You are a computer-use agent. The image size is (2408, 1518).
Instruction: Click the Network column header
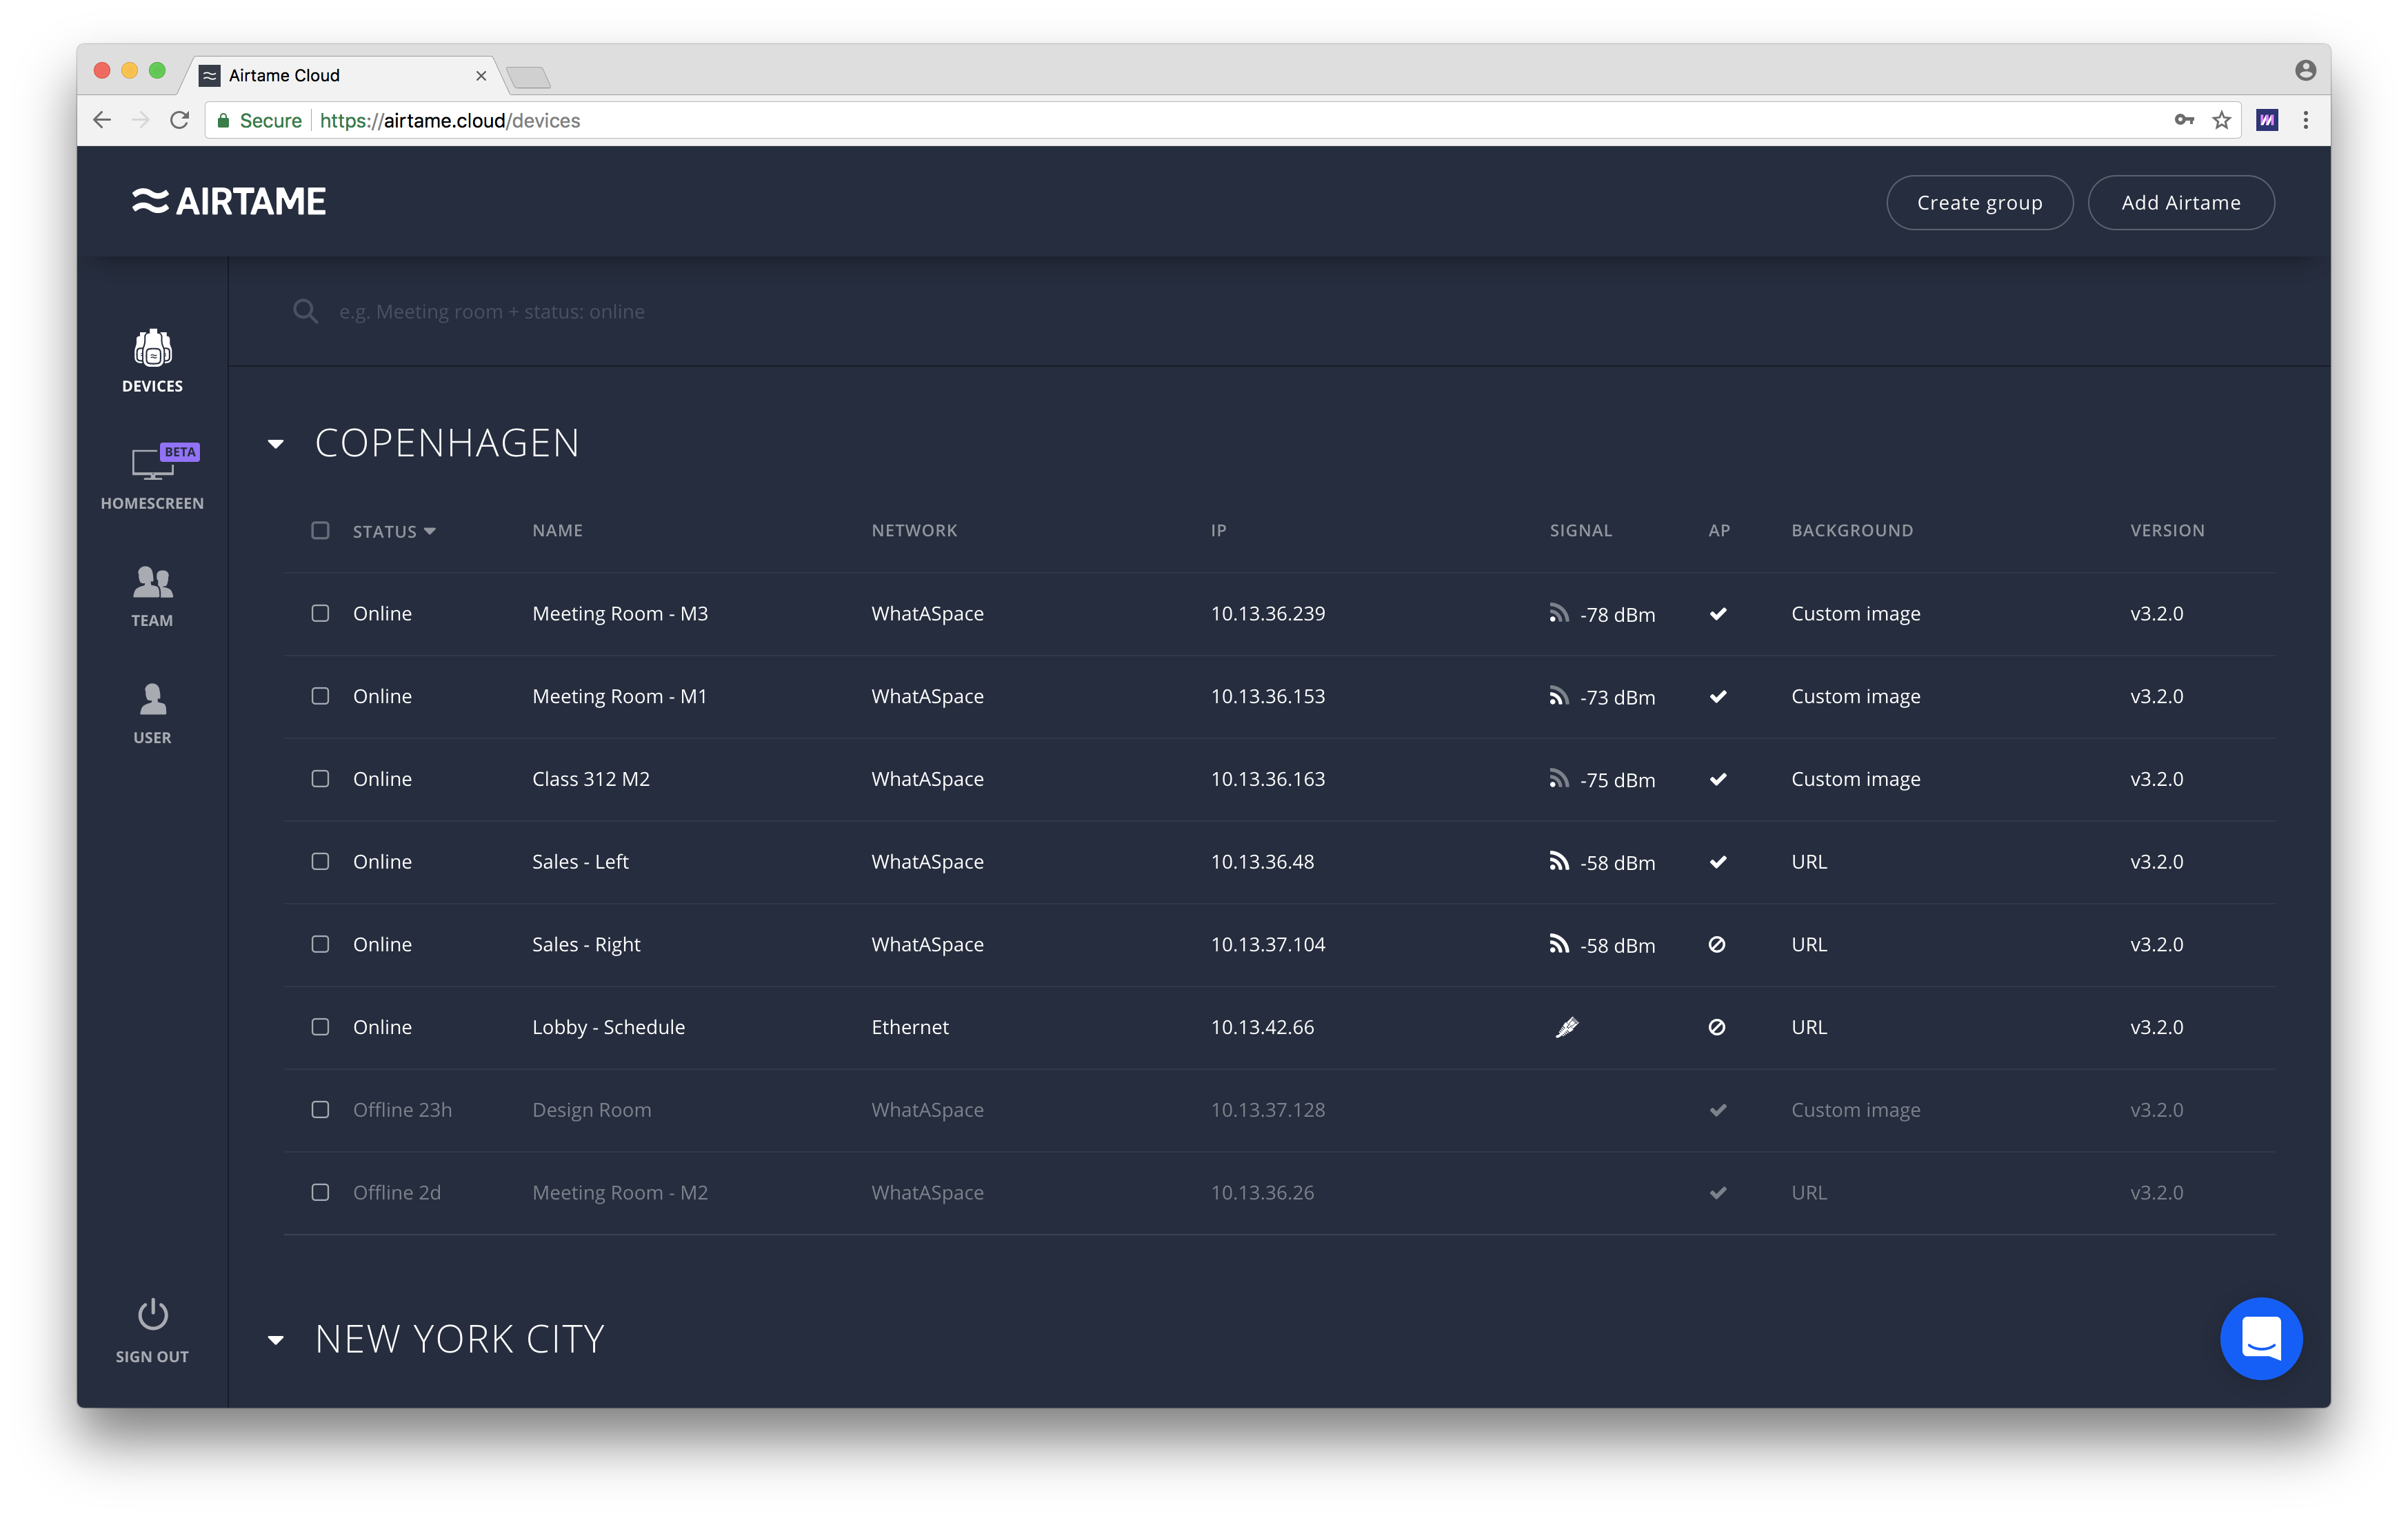914,530
